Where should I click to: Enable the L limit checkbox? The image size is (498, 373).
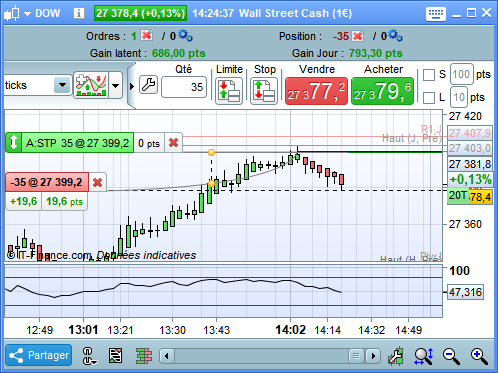click(429, 98)
